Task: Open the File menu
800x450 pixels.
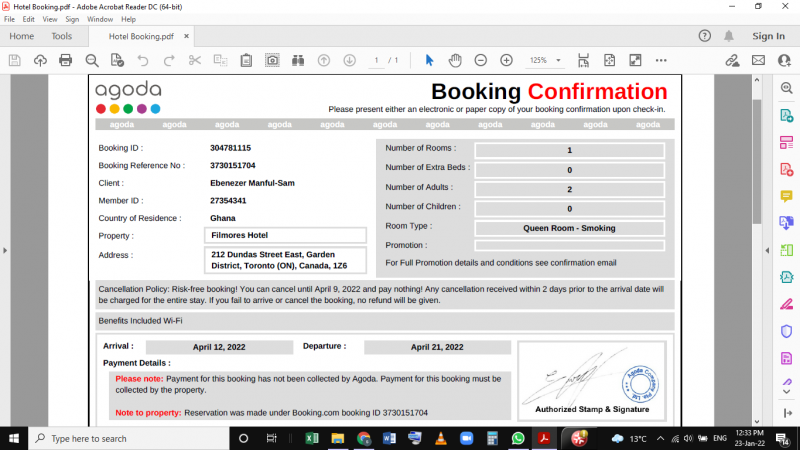Action: (x=9, y=19)
